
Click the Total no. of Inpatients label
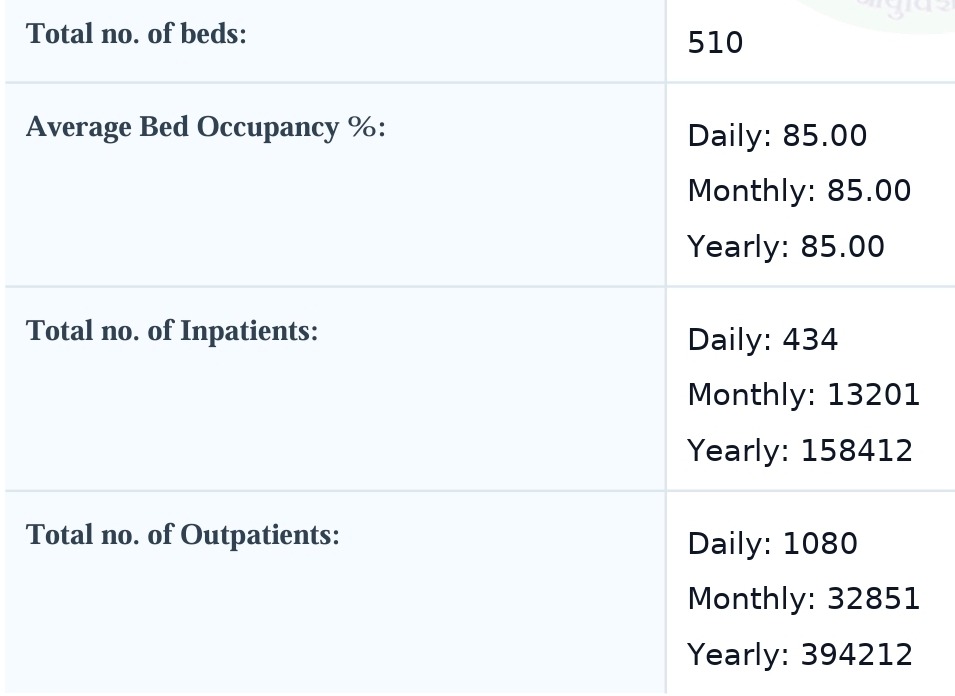tap(172, 331)
